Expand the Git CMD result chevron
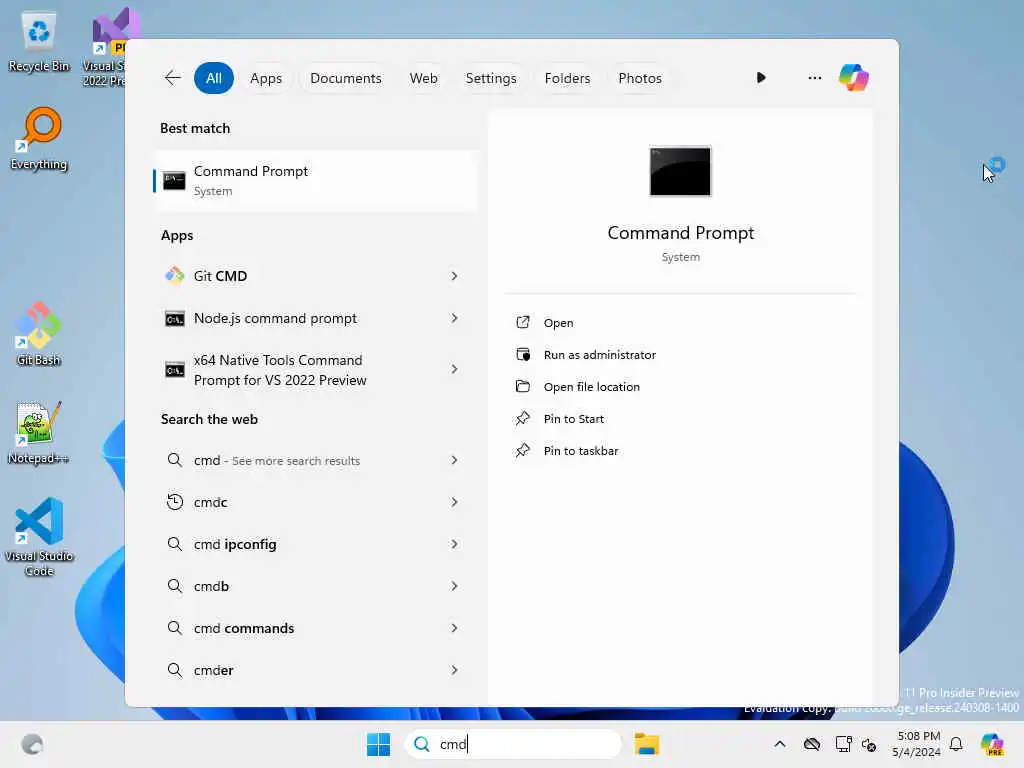1024x768 pixels. coord(455,276)
